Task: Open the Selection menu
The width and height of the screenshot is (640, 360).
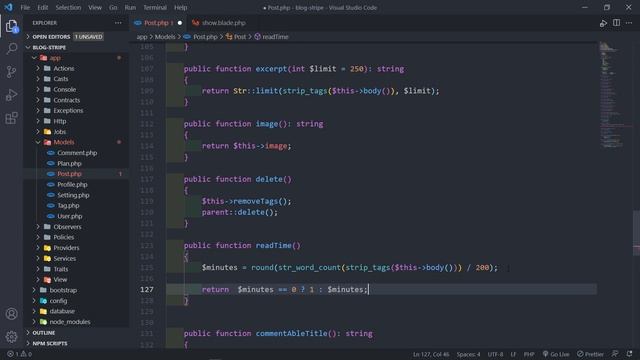Action: [x=68, y=7]
